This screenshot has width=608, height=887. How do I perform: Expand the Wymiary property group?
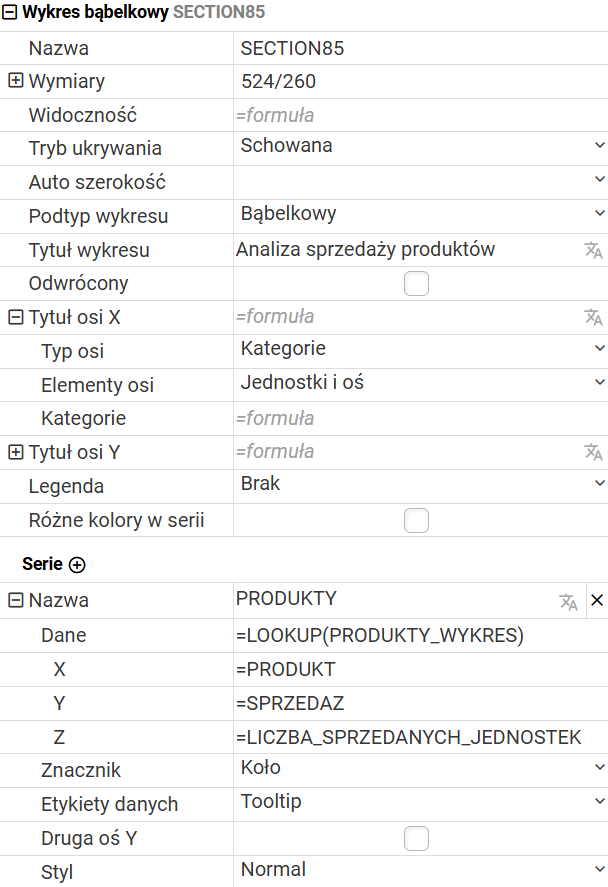click(x=15, y=81)
